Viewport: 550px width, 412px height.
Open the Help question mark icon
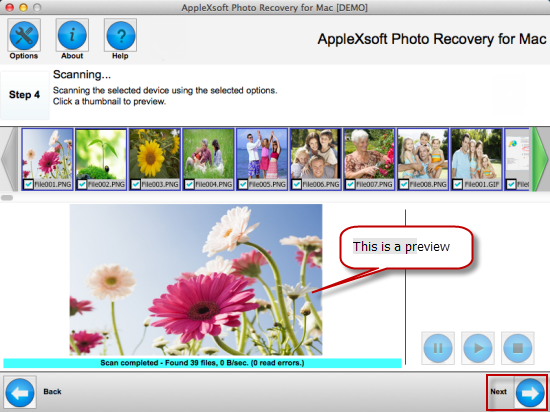coord(120,35)
